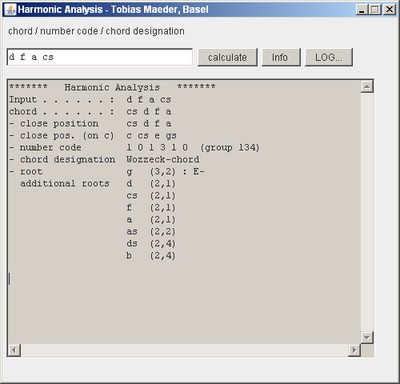This screenshot has height=384, width=400.
Task: Click the 'additional roots' label
Action: pos(65,183)
